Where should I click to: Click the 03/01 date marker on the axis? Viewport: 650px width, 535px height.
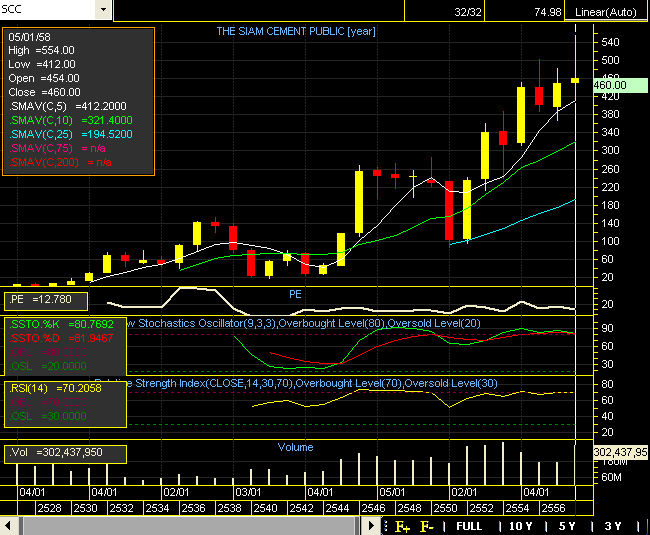[248, 492]
